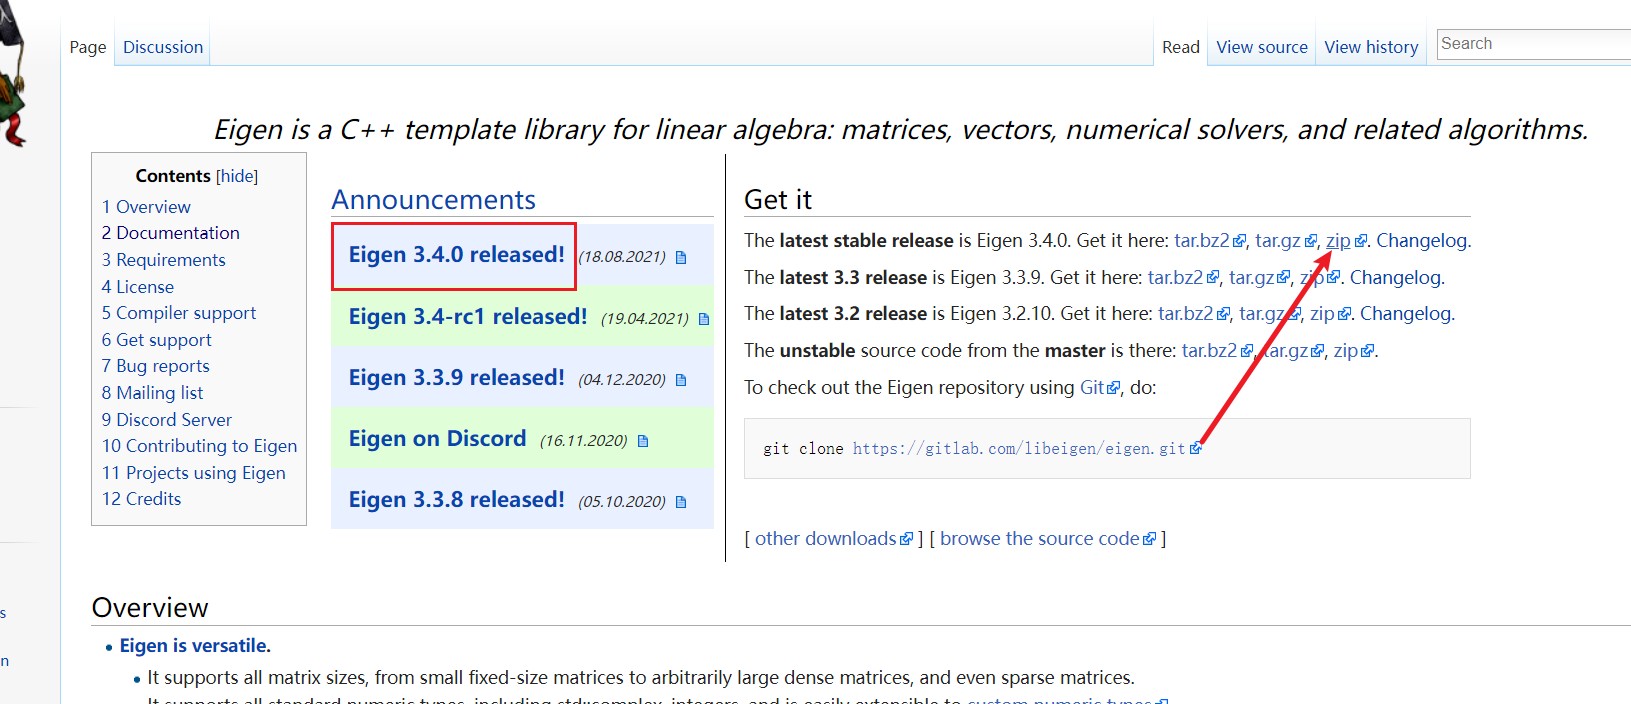Viewport: 1631px width, 704px height.
Task: Open the document icon next to Eigen 3.3.8
Action: click(x=681, y=502)
